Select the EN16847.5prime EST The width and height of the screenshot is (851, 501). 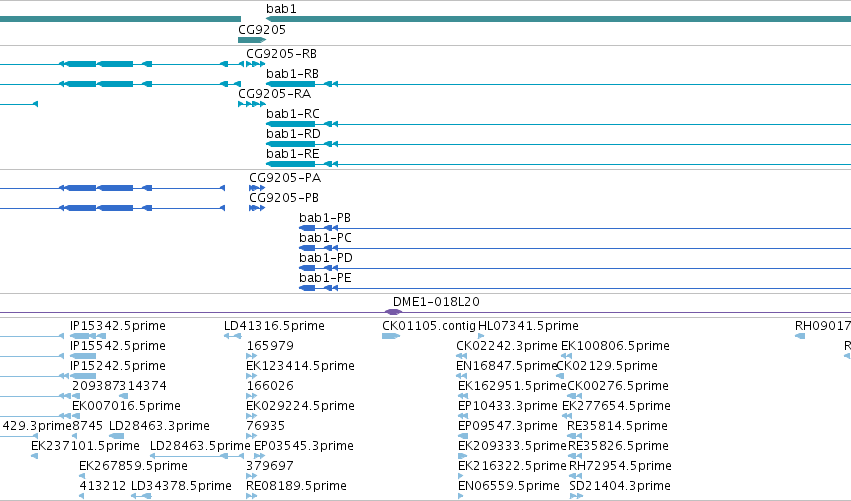(507, 366)
